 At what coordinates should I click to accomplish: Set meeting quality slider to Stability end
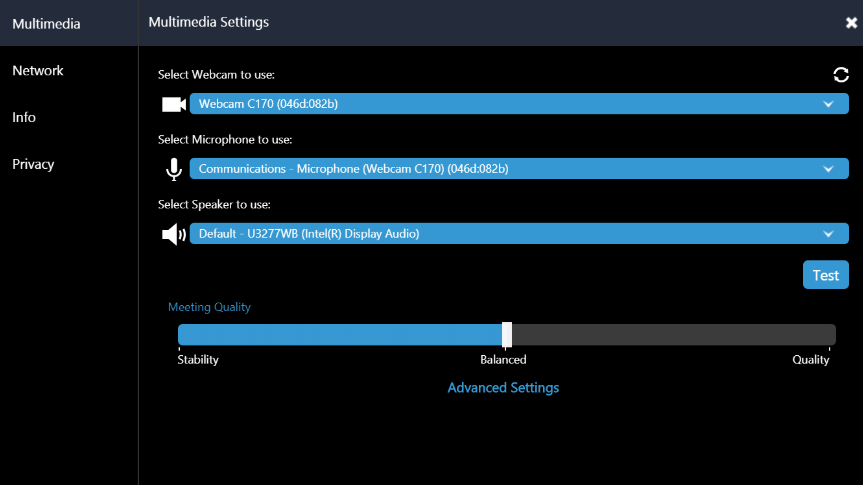click(x=179, y=335)
